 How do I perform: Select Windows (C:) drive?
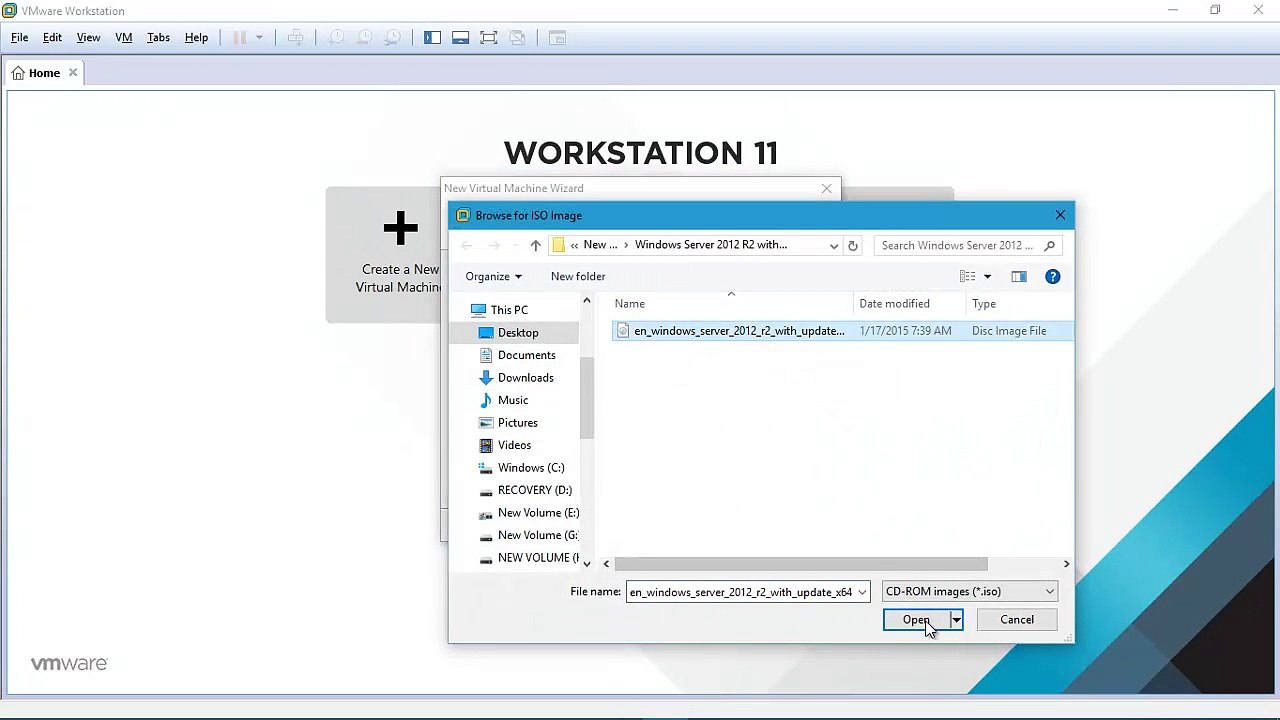click(530, 468)
